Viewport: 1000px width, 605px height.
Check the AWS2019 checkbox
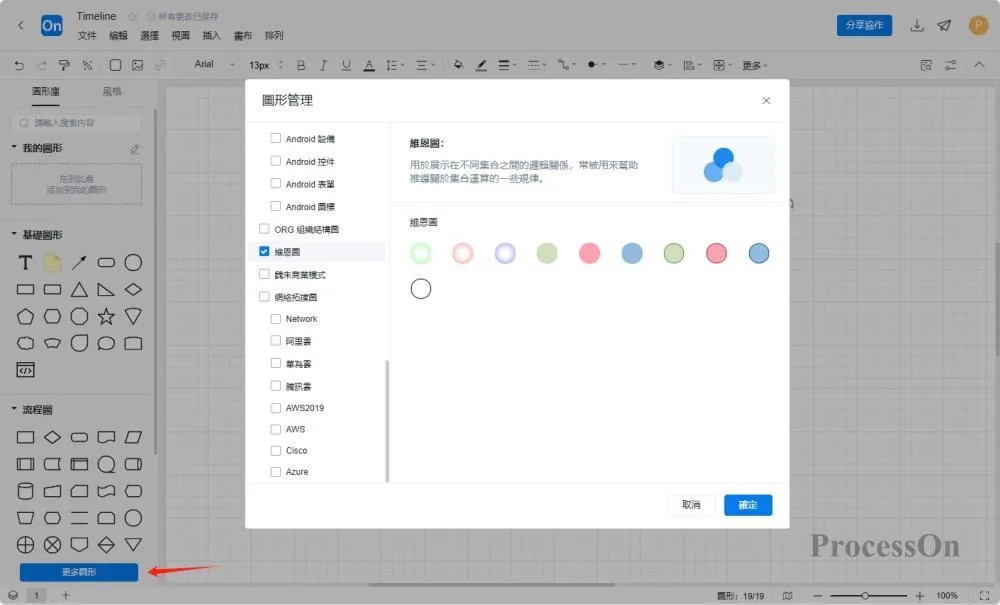[276, 408]
